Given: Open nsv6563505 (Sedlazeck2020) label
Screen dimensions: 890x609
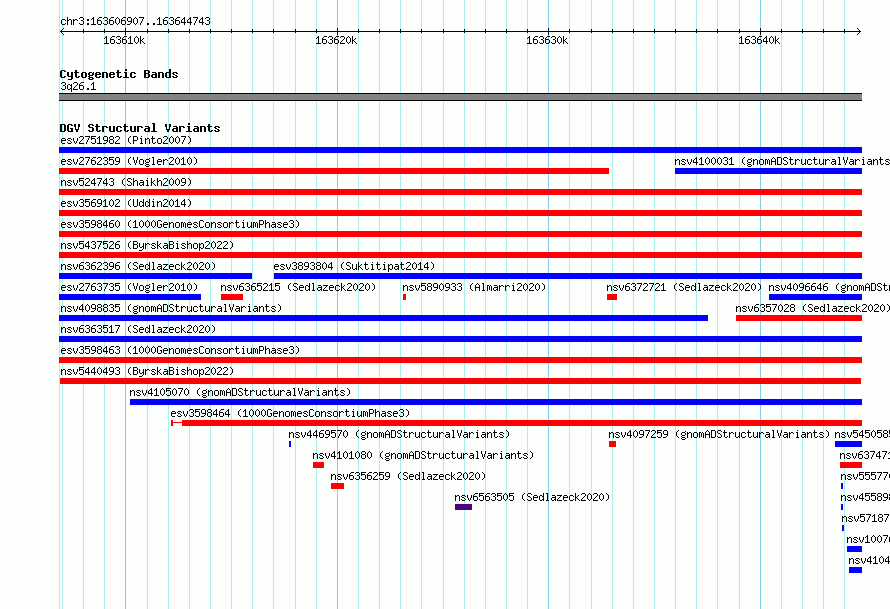Looking at the screenshot, I should (532, 497).
